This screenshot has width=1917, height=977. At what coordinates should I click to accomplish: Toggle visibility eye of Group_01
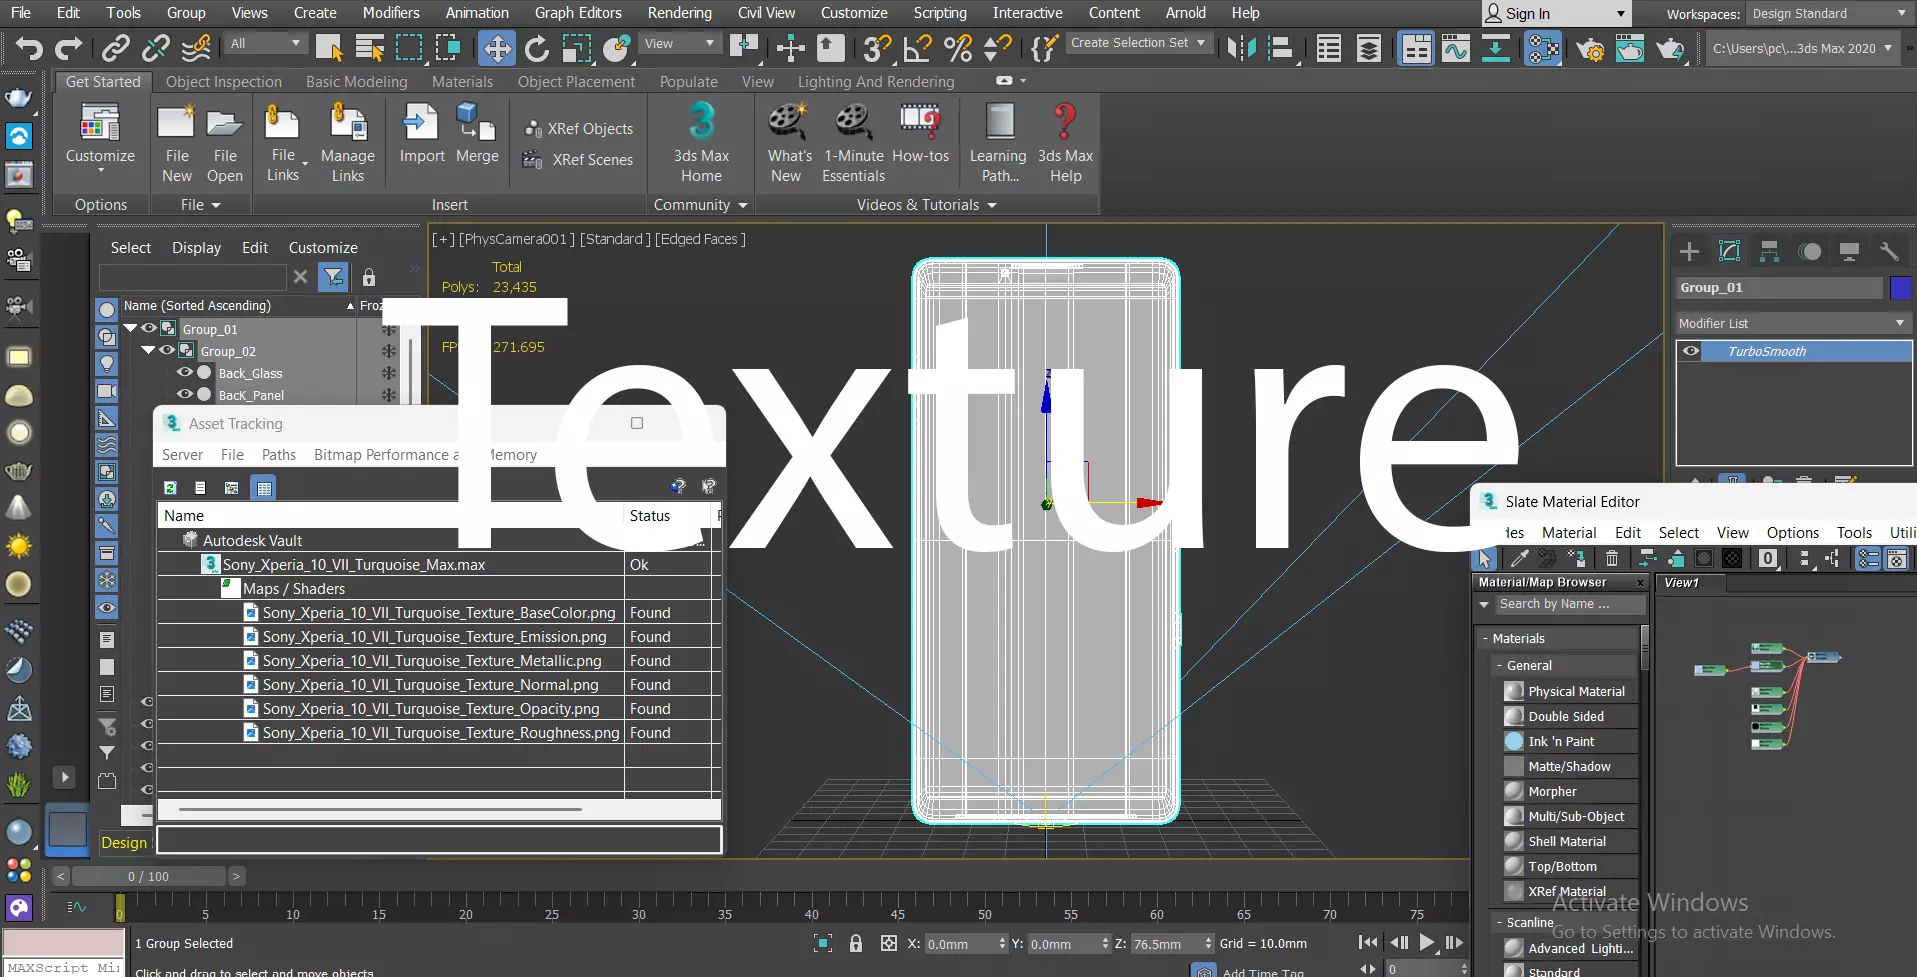(x=148, y=328)
